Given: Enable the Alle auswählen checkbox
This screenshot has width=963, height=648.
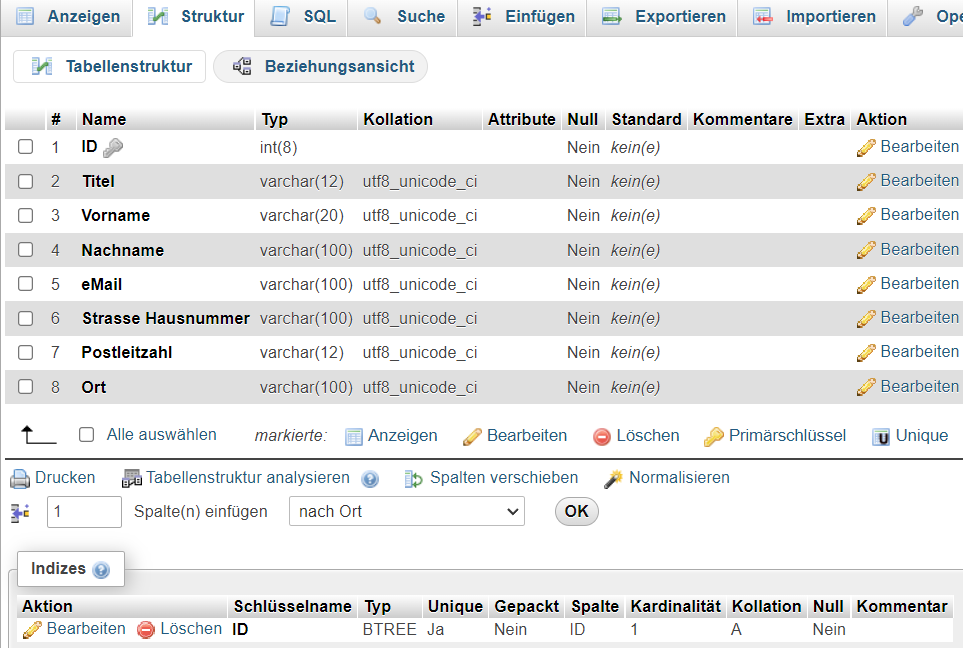Looking at the screenshot, I should coord(87,435).
